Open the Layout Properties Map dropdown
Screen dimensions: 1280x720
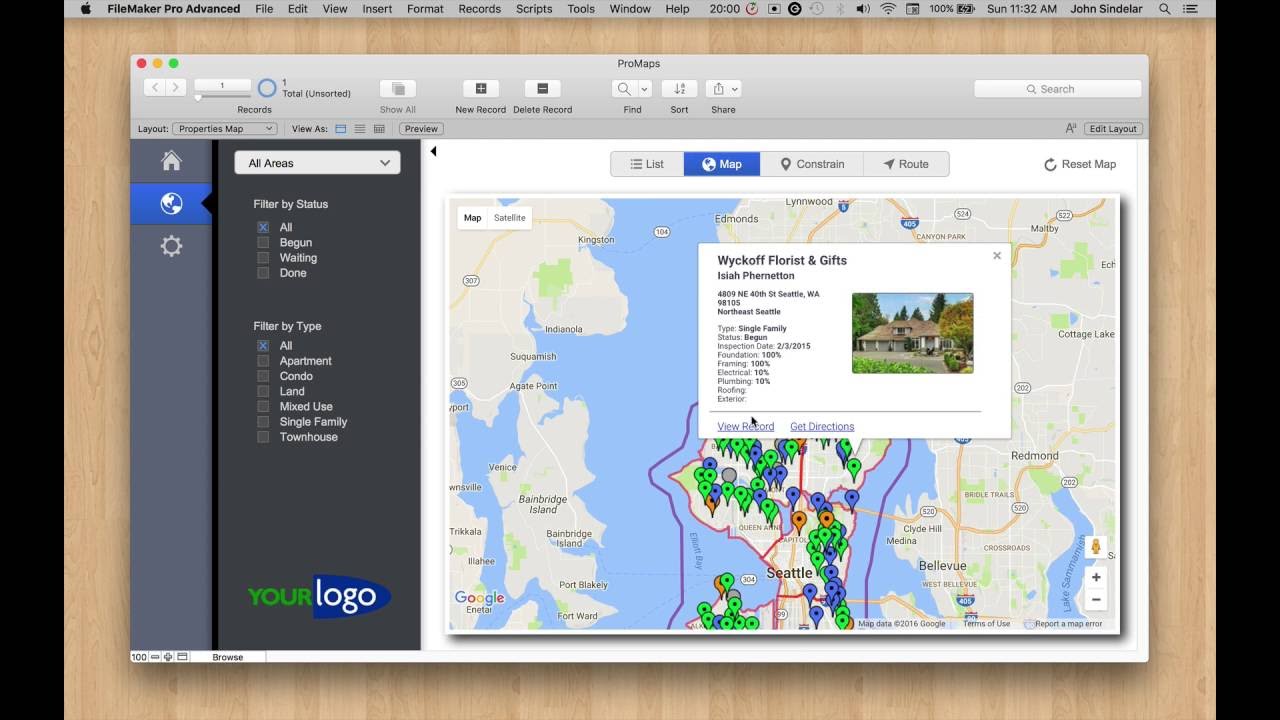[224, 129]
